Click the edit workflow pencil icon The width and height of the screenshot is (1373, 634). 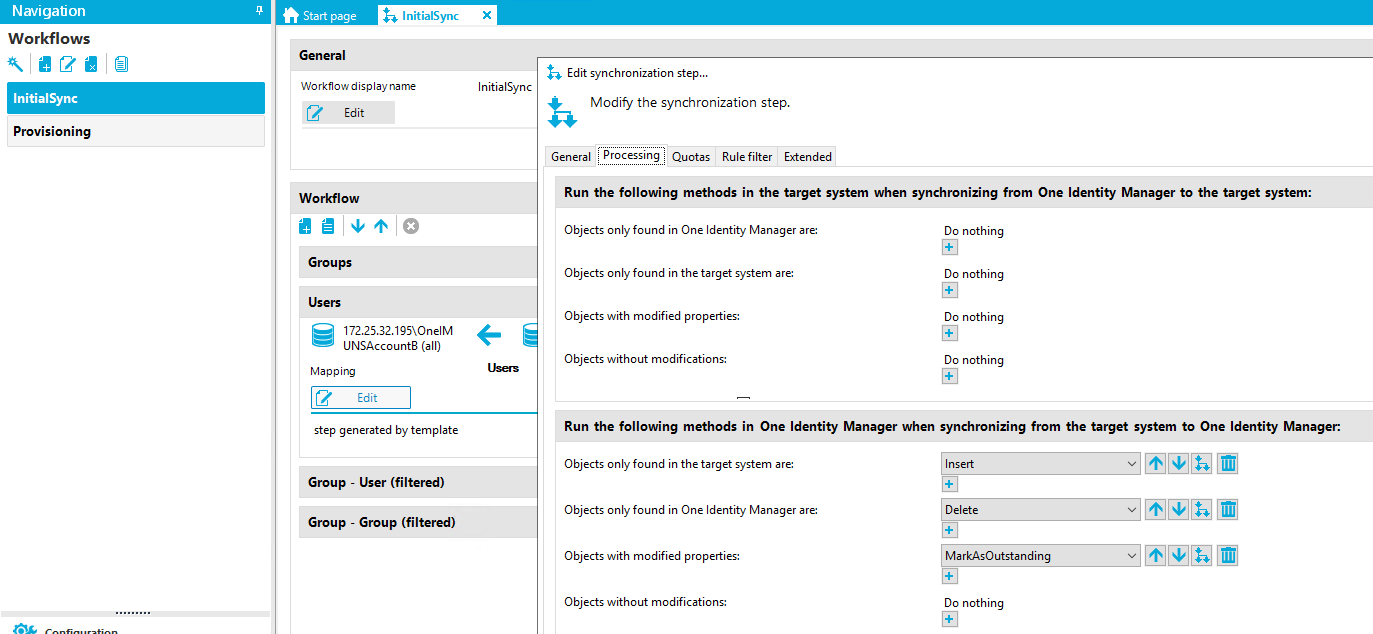(66, 63)
